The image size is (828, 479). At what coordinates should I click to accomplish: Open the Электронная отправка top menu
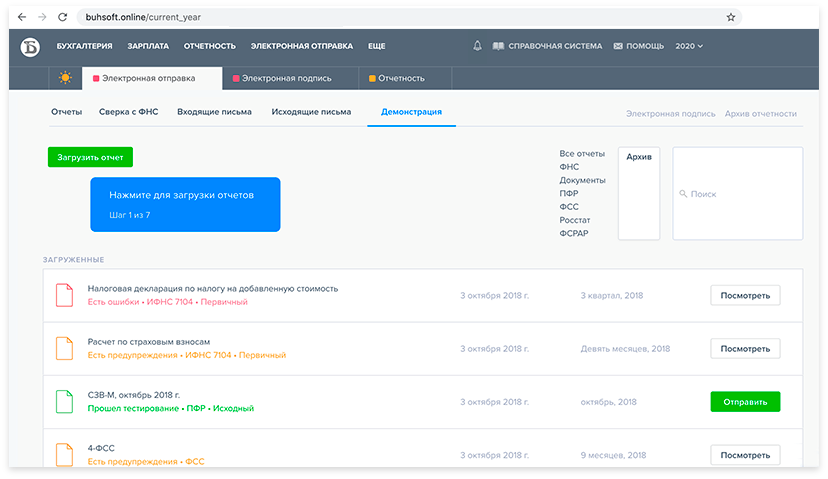[x=302, y=46]
